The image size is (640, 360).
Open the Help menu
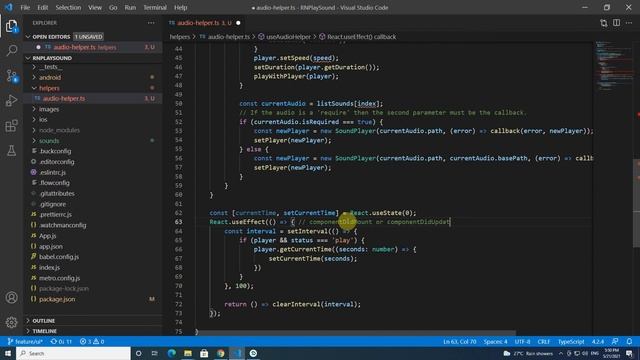(x=180, y=7)
